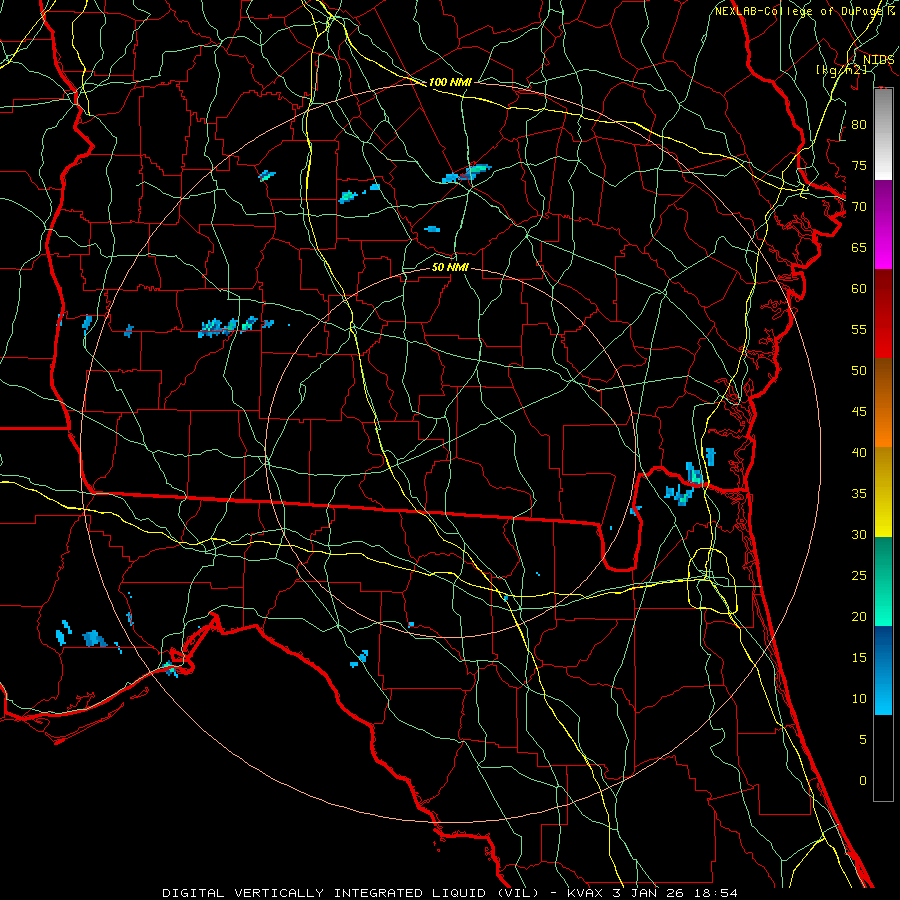Screen dimensions: 900x900
Task: Click the 5 value on the scale
Action: click(863, 739)
